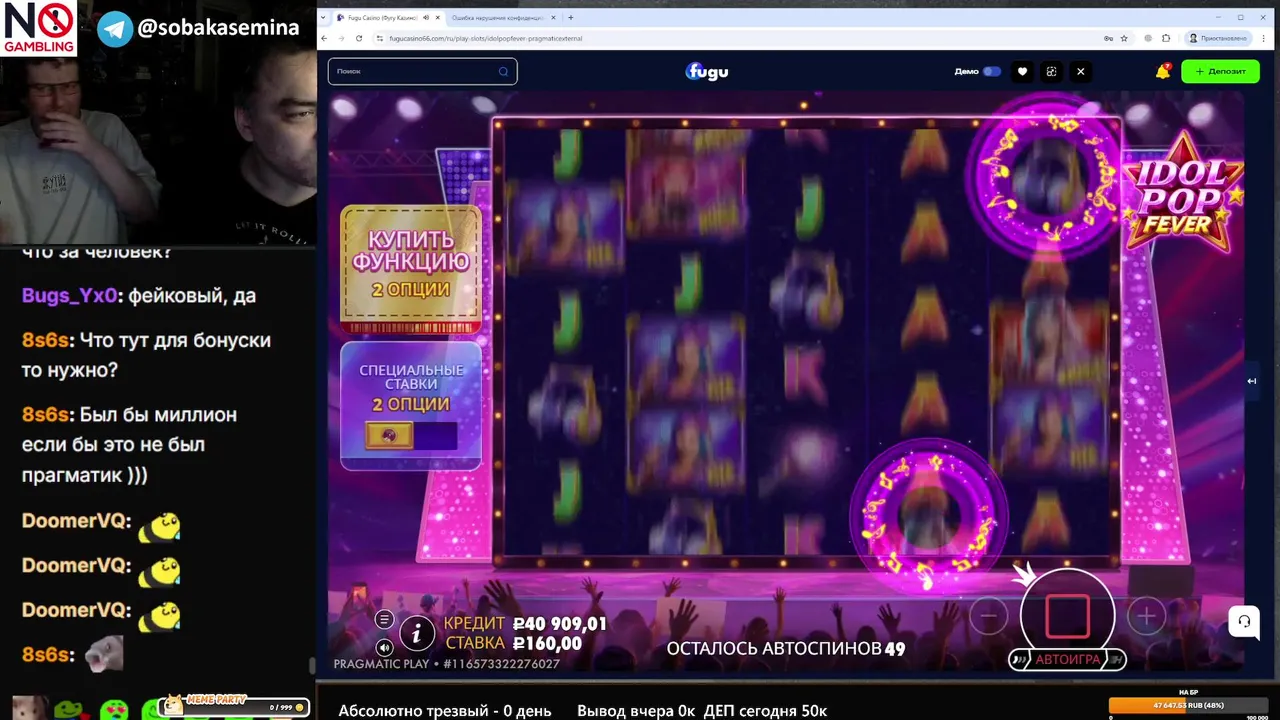Image resolution: width=1280 pixels, height=720 pixels.
Task: Click the КРЕДИТ ₽40 909,01 balance
Action: [x=525, y=624]
